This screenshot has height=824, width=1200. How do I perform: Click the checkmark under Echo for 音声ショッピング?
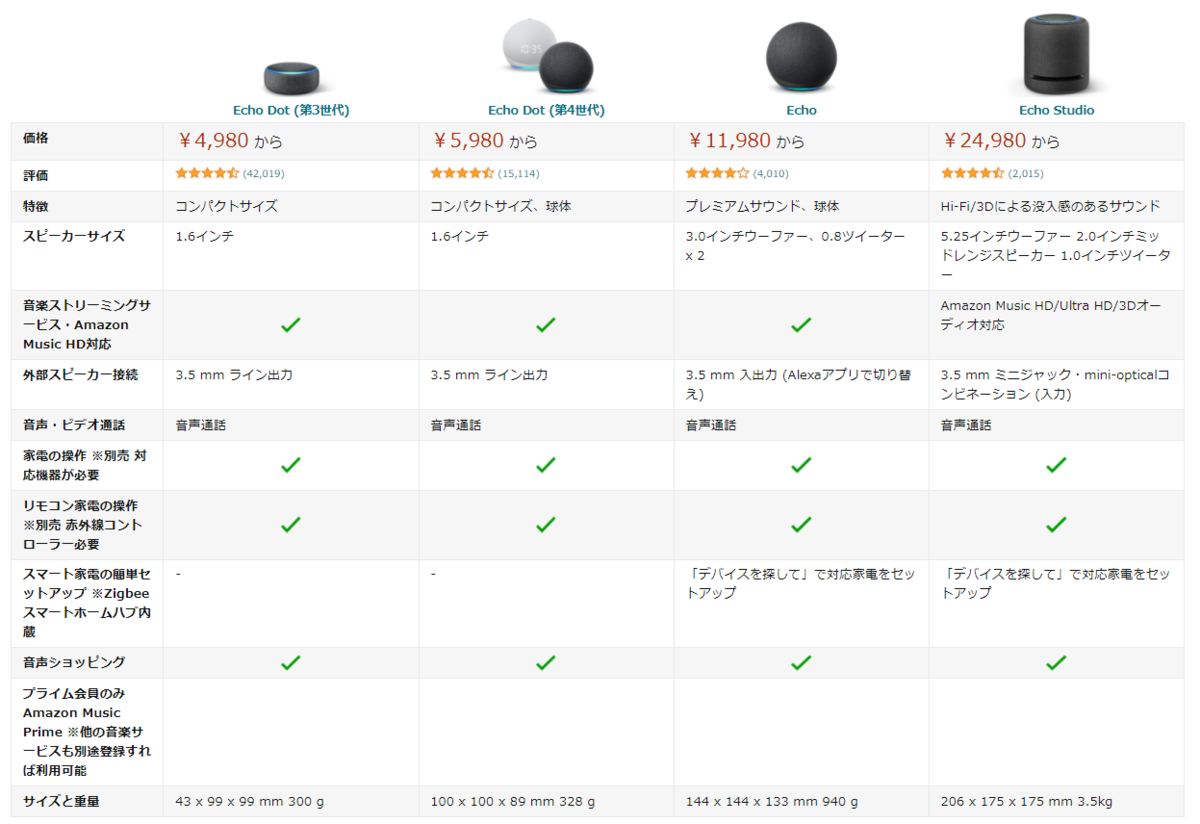[801, 661]
